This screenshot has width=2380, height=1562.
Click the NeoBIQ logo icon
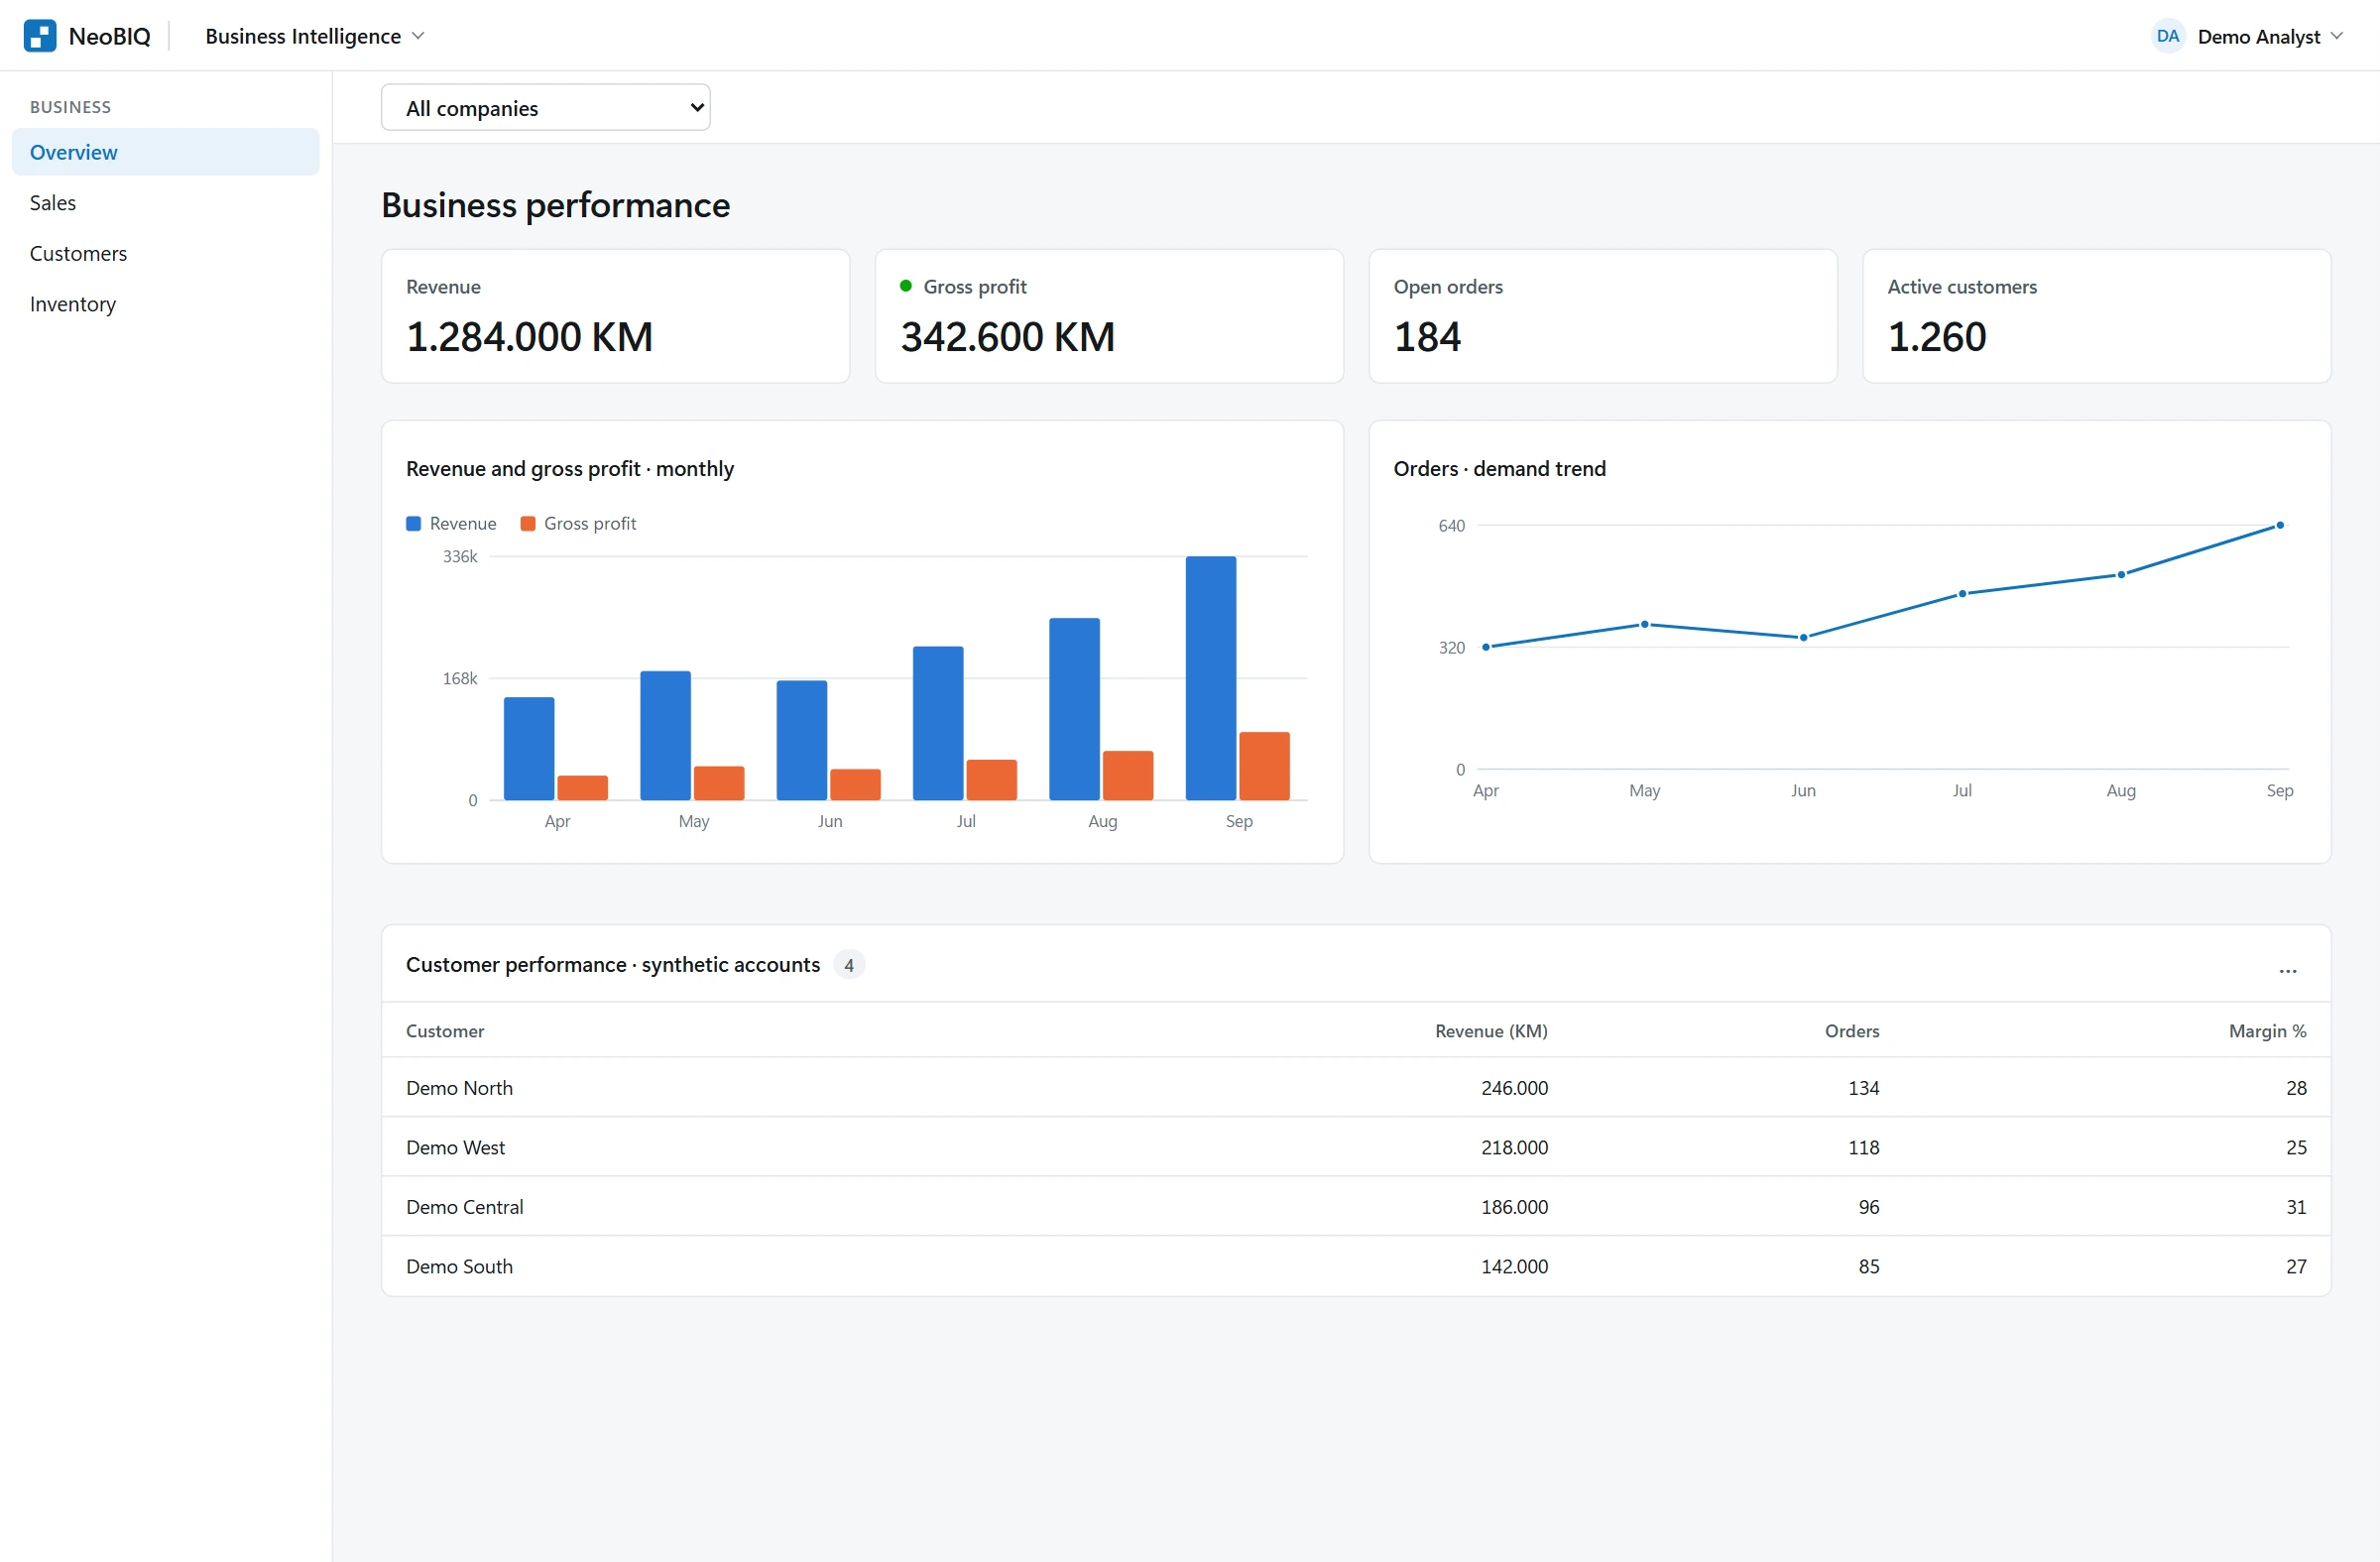tap(40, 36)
